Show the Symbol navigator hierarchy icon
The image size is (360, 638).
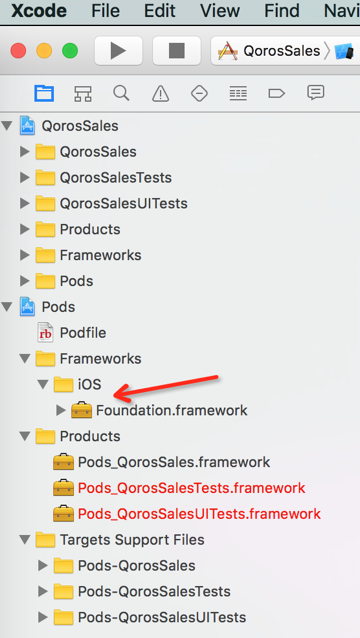pyautogui.click(x=83, y=94)
